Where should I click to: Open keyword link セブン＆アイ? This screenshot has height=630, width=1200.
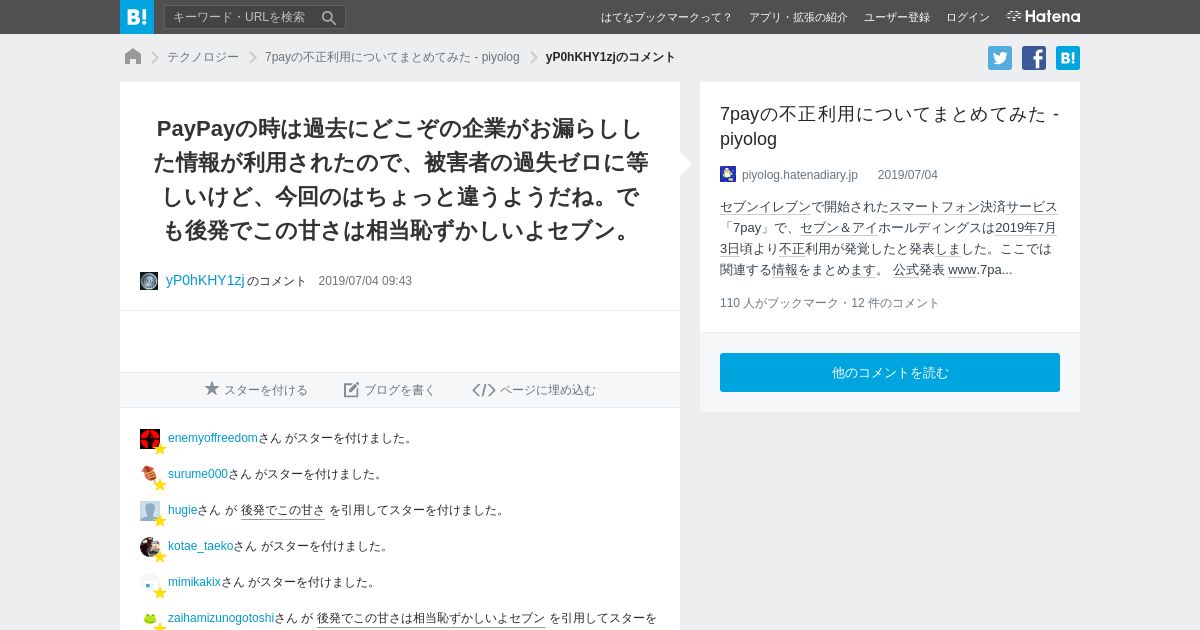(839, 228)
